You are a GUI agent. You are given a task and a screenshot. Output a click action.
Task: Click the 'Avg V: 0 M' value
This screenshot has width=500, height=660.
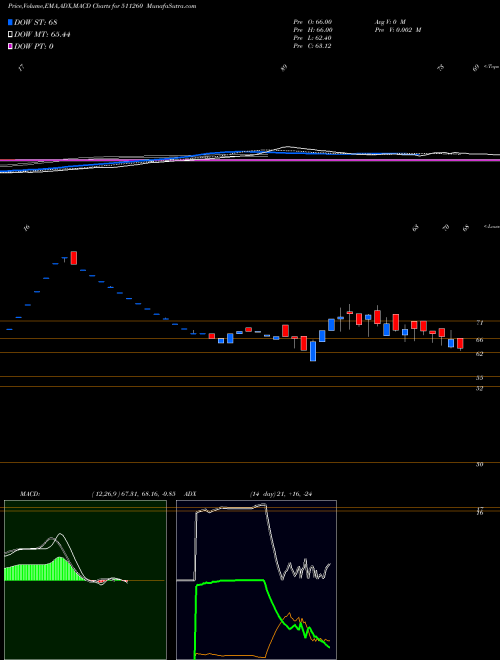[389, 21]
